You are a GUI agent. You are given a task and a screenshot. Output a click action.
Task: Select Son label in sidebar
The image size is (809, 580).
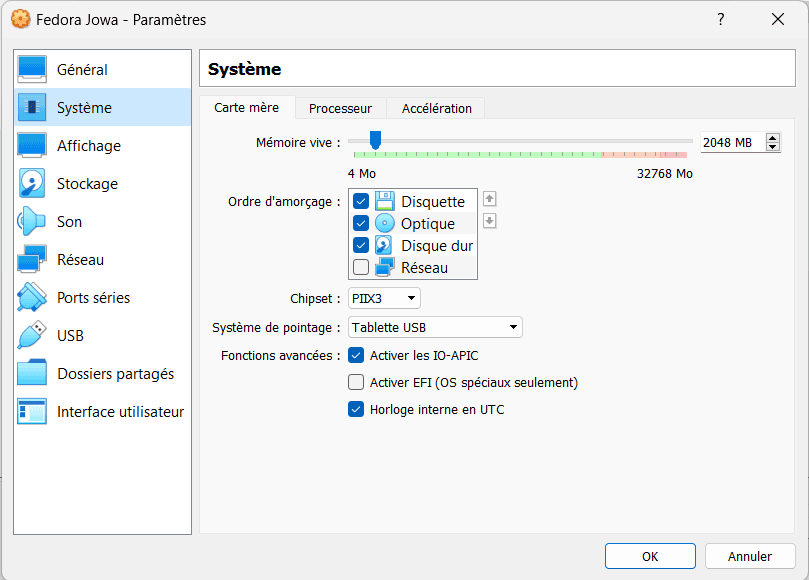click(x=69, y=222)
